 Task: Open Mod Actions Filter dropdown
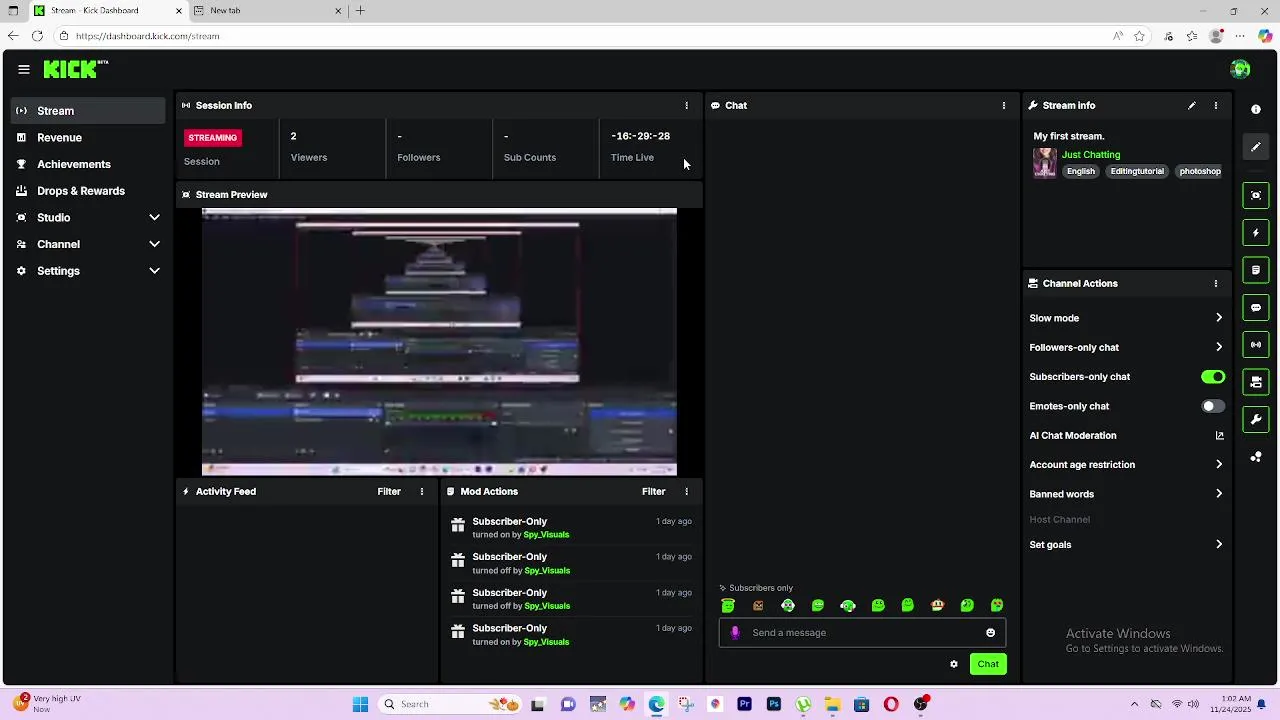point(653,491)
